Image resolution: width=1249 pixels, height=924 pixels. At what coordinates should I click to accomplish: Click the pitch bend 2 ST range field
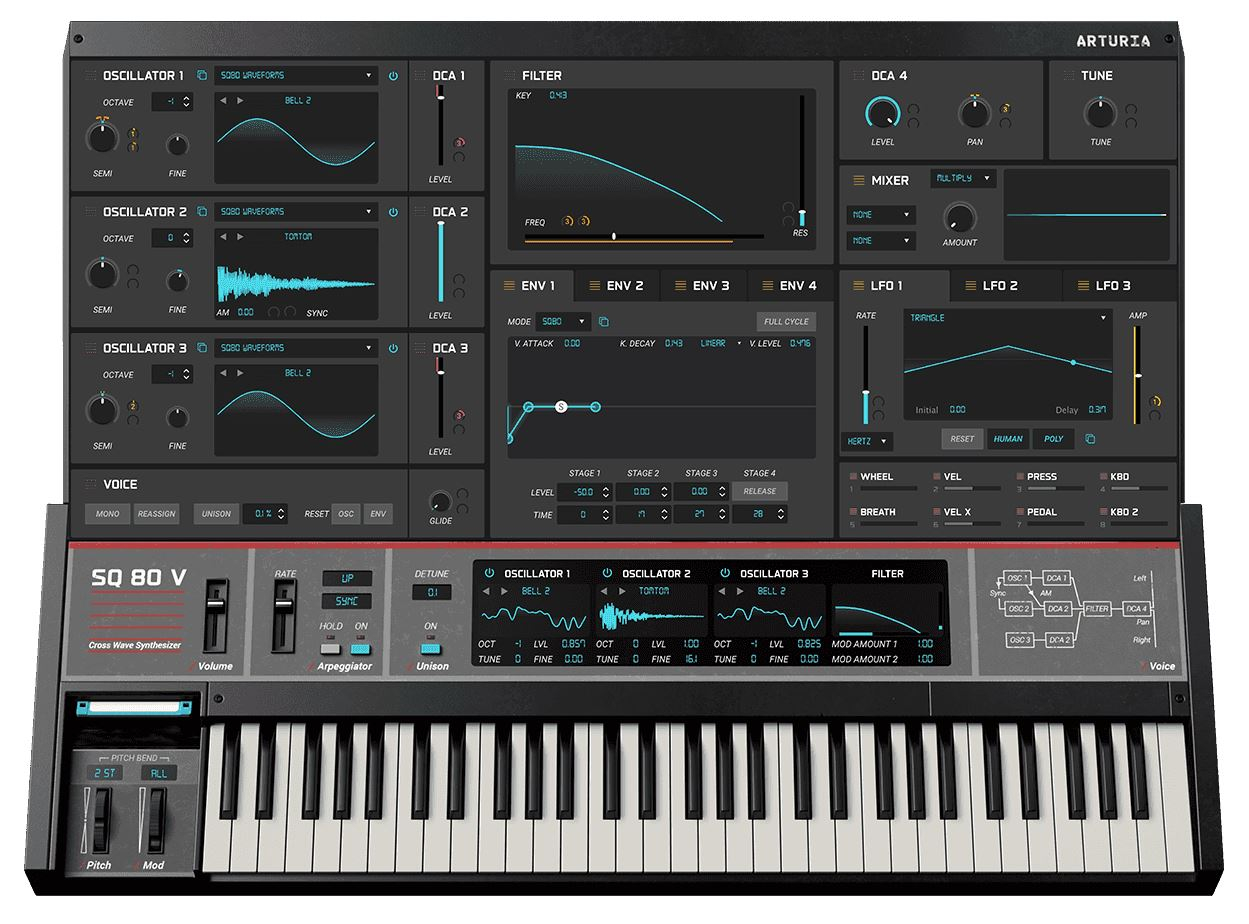tap(104, 773)
